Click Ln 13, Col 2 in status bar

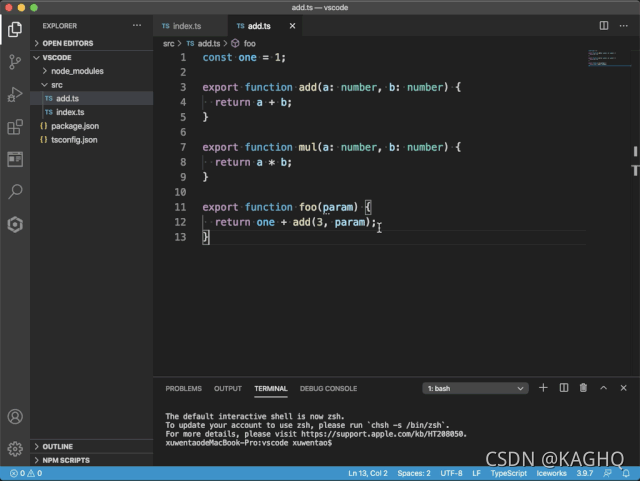click(x=368, y=473)
